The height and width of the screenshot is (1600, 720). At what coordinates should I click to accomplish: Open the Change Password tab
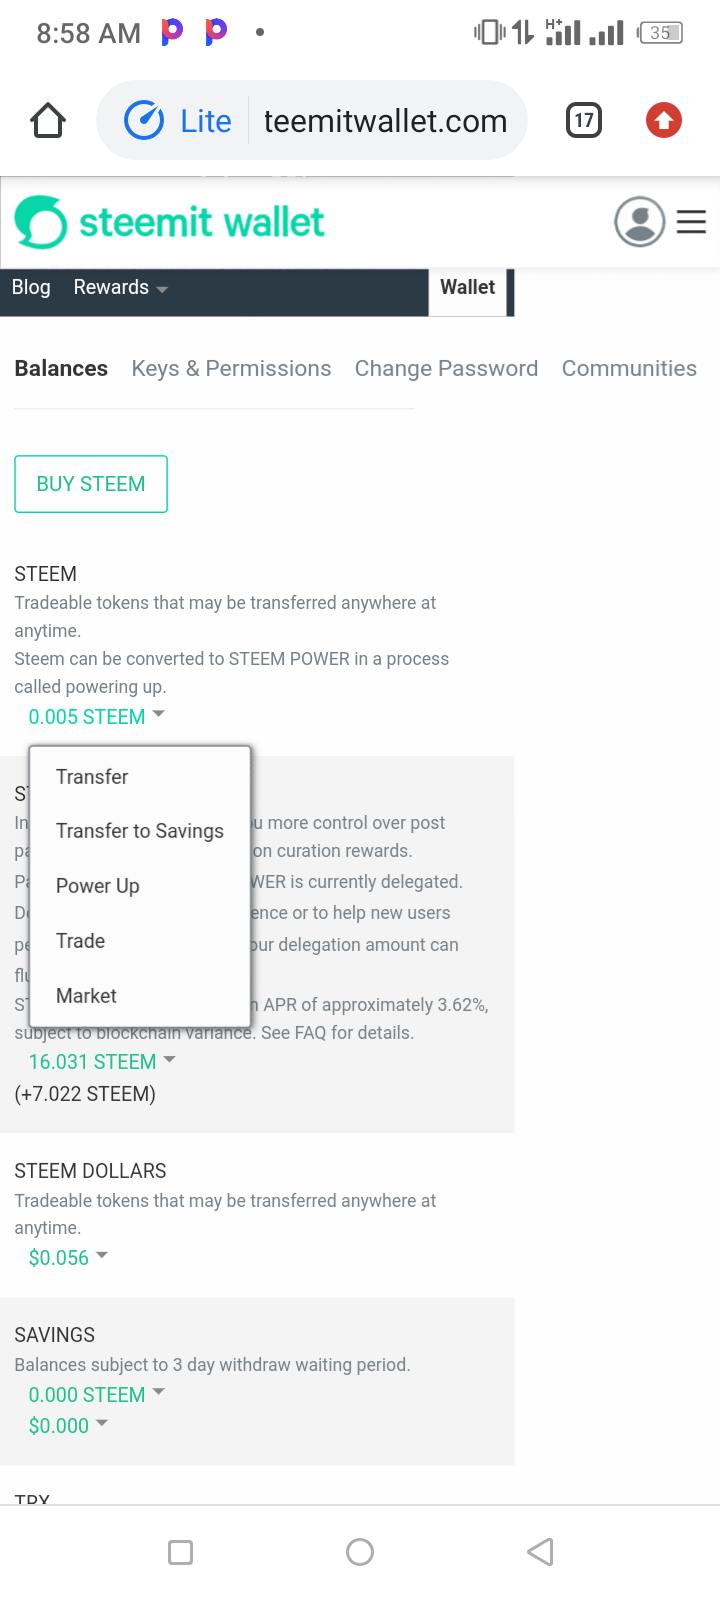[446, 369]
